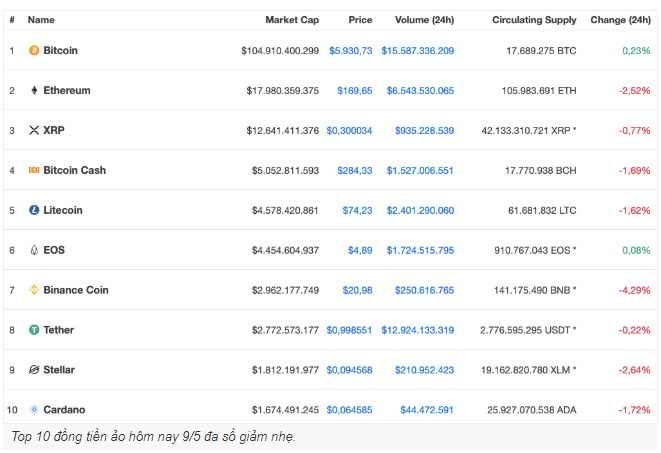Select Stellar change value -2,64%
Viewport: 661px width, 453px height.
point(634,370)
